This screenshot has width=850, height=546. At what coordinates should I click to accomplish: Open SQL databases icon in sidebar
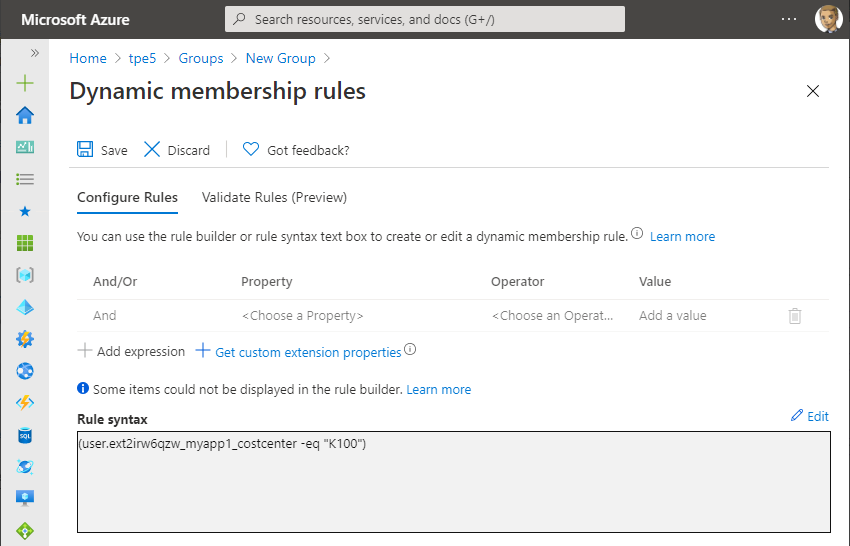pos(25,435)
